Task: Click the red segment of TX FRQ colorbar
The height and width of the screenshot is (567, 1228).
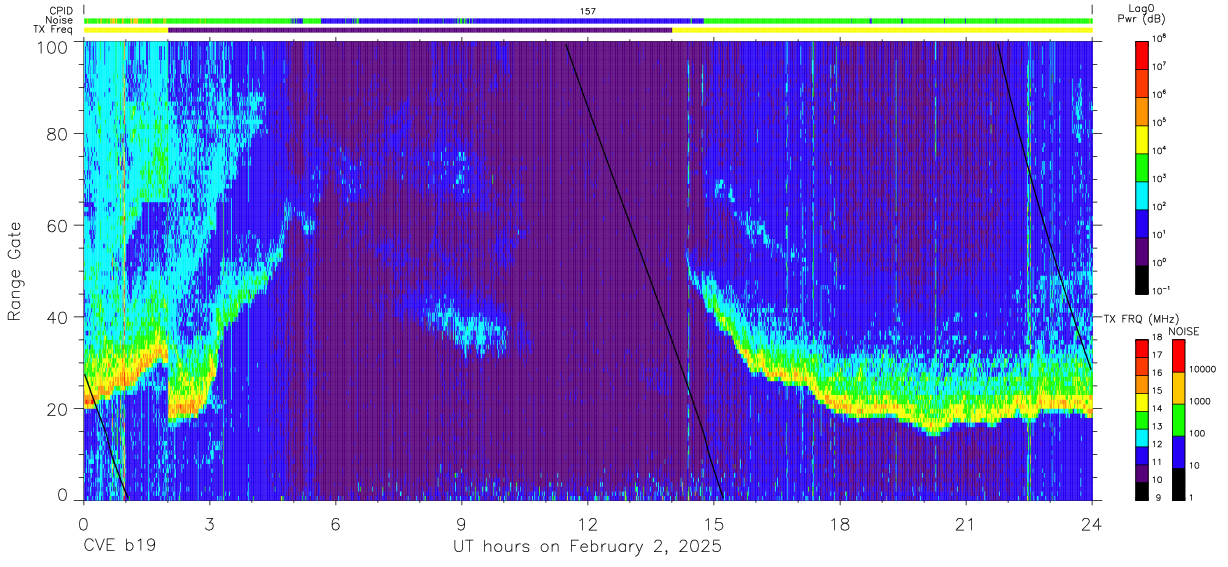Action: tap(1142, 348)
